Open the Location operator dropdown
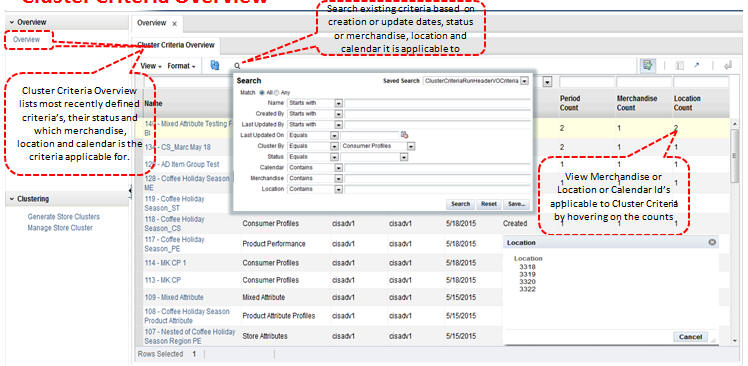This screenshot has height=366, width=748. click(338, 189)
